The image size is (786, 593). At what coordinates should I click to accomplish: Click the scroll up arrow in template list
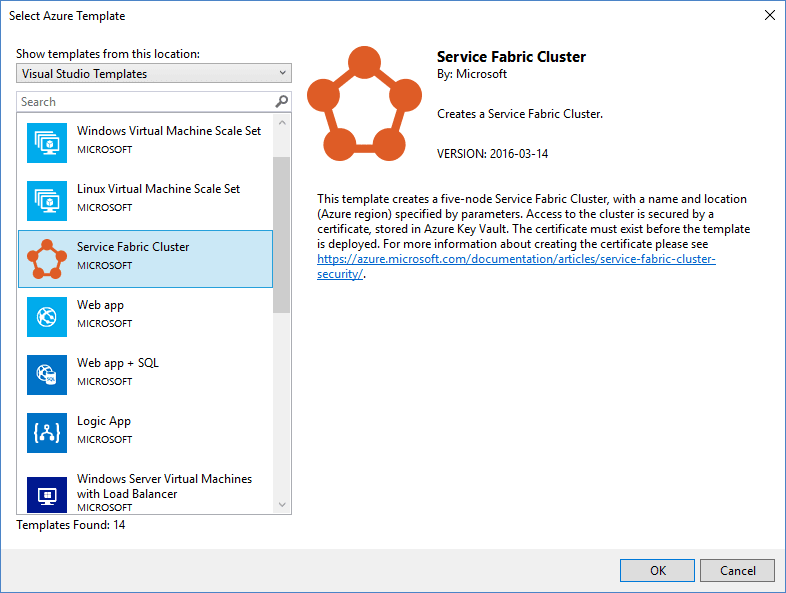pyautogui.click(x=282, y=123)
